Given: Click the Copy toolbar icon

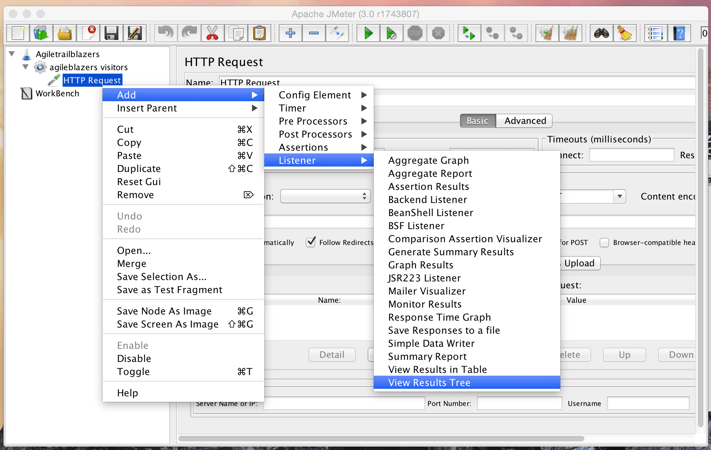Looking at the screenshot, I should 236,33.
